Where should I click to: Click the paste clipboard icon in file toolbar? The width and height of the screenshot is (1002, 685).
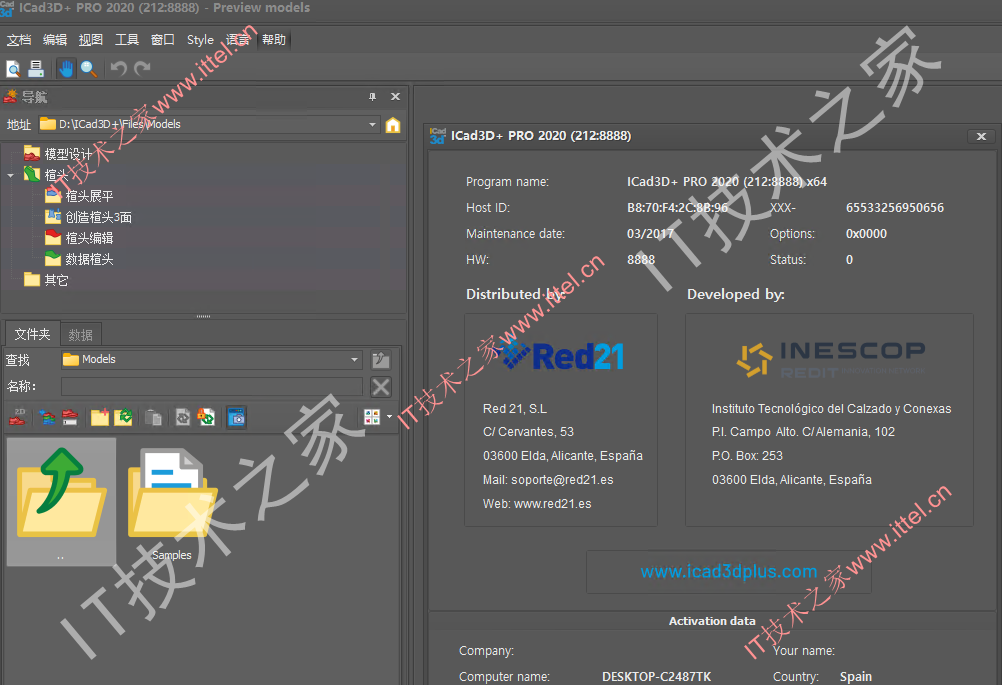pos(153,417)
